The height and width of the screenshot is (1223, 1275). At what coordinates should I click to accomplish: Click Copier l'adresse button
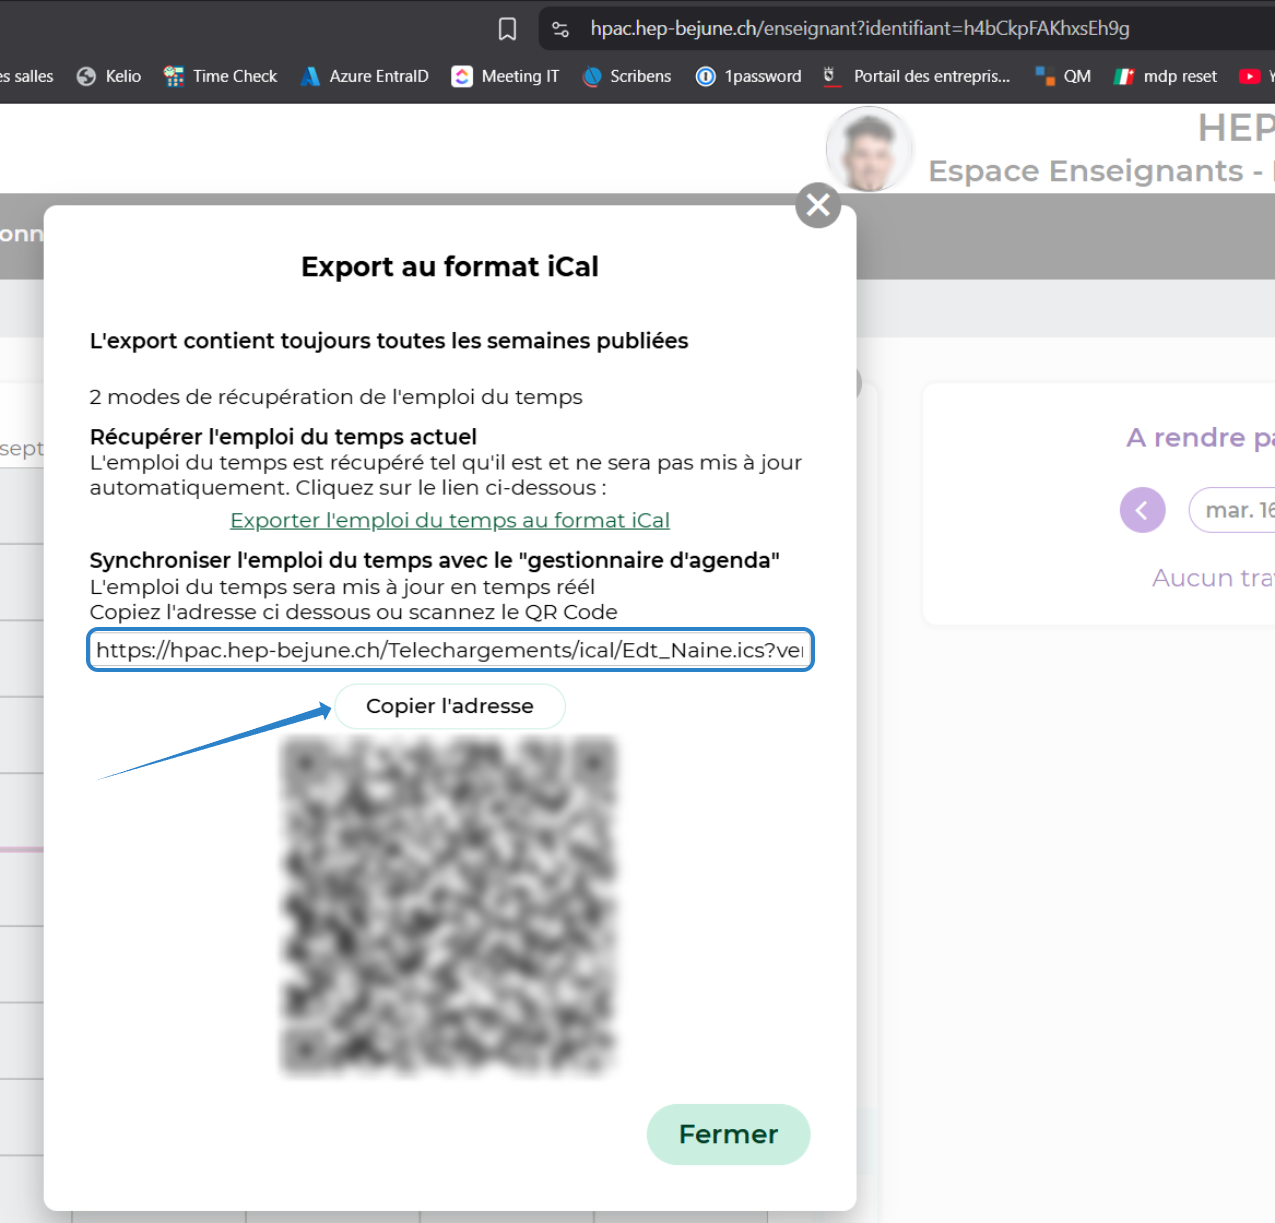450,706
